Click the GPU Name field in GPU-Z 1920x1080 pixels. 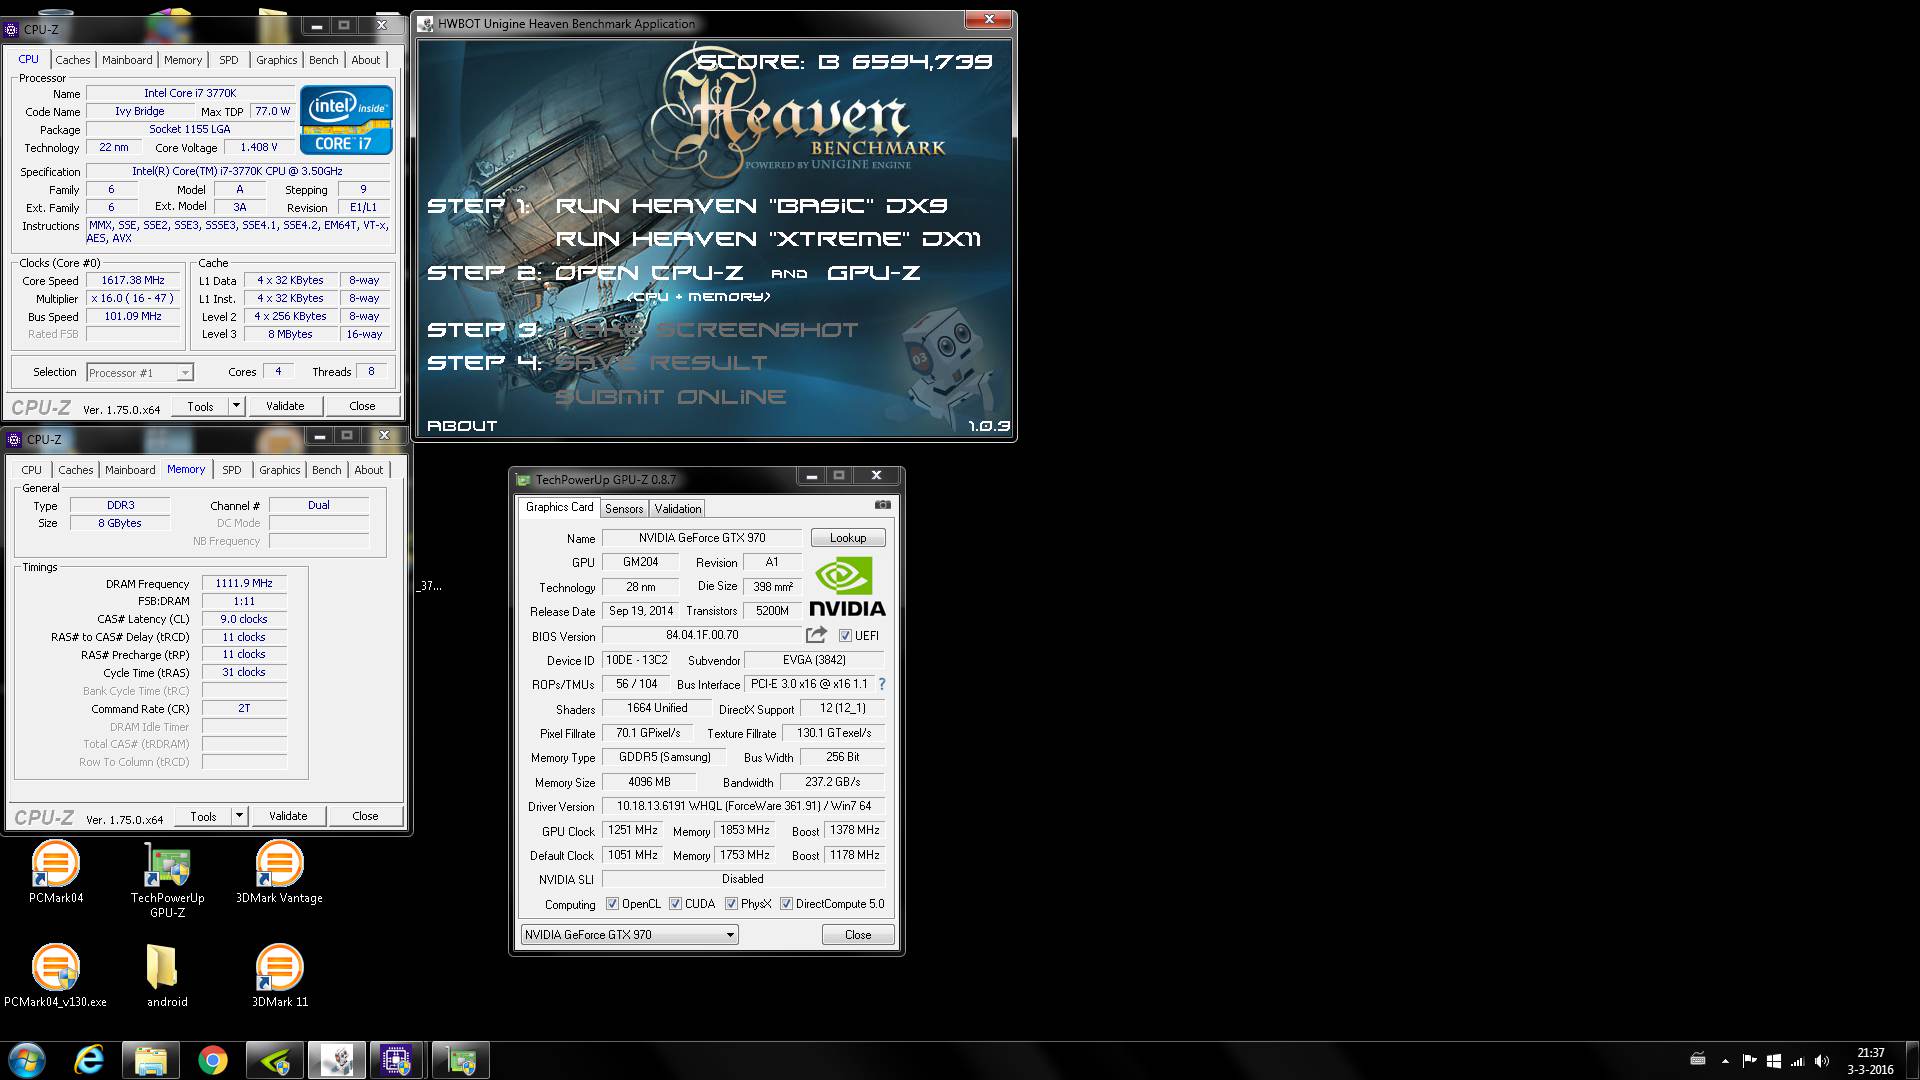[701, 538]
